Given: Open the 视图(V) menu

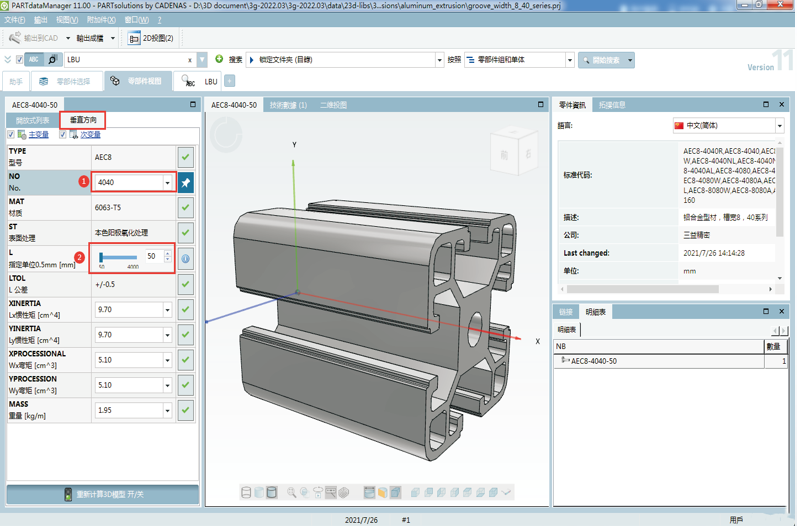Looking at the screenshot, I should pyautogui.click(x=67, y=20).
